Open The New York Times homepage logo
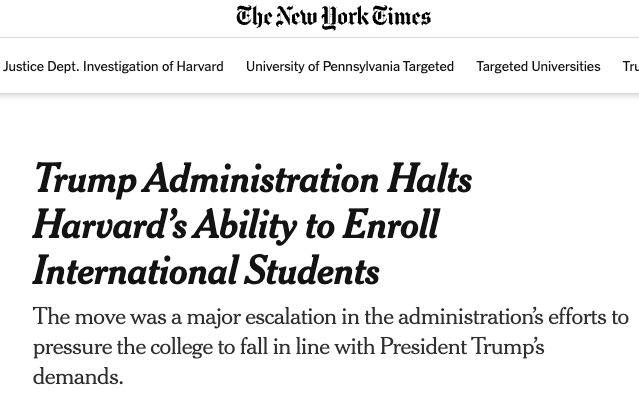This screenshot has width=639, height=396. click(333, 18)
